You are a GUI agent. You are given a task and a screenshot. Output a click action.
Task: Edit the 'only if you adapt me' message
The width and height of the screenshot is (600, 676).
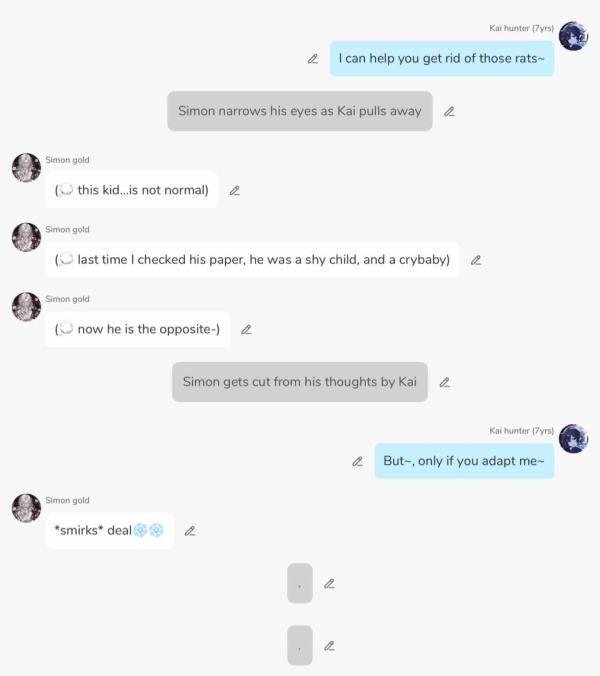click(357, 462)
